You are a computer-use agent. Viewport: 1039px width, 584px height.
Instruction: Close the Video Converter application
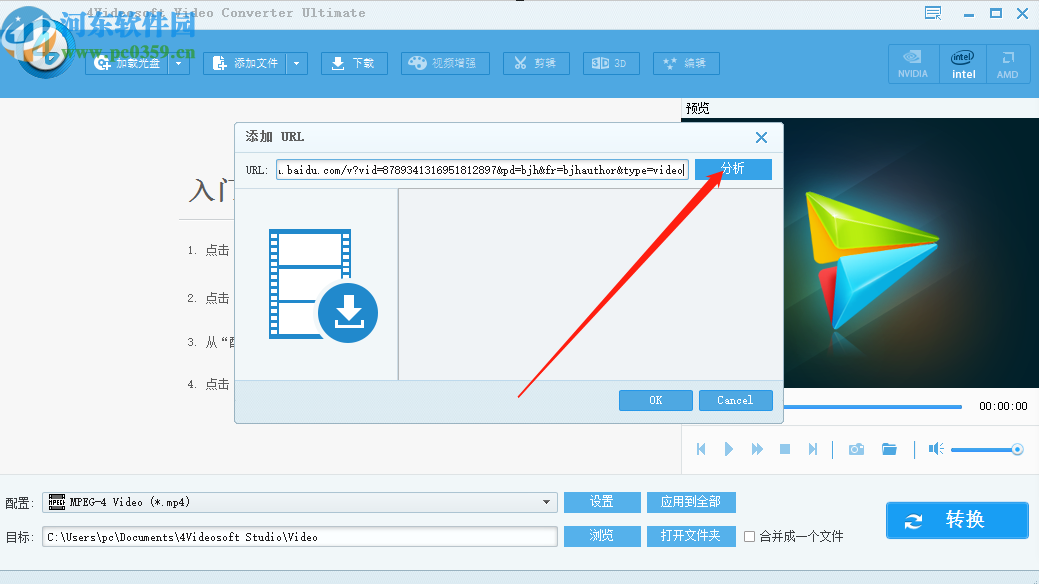[1022, 13]
